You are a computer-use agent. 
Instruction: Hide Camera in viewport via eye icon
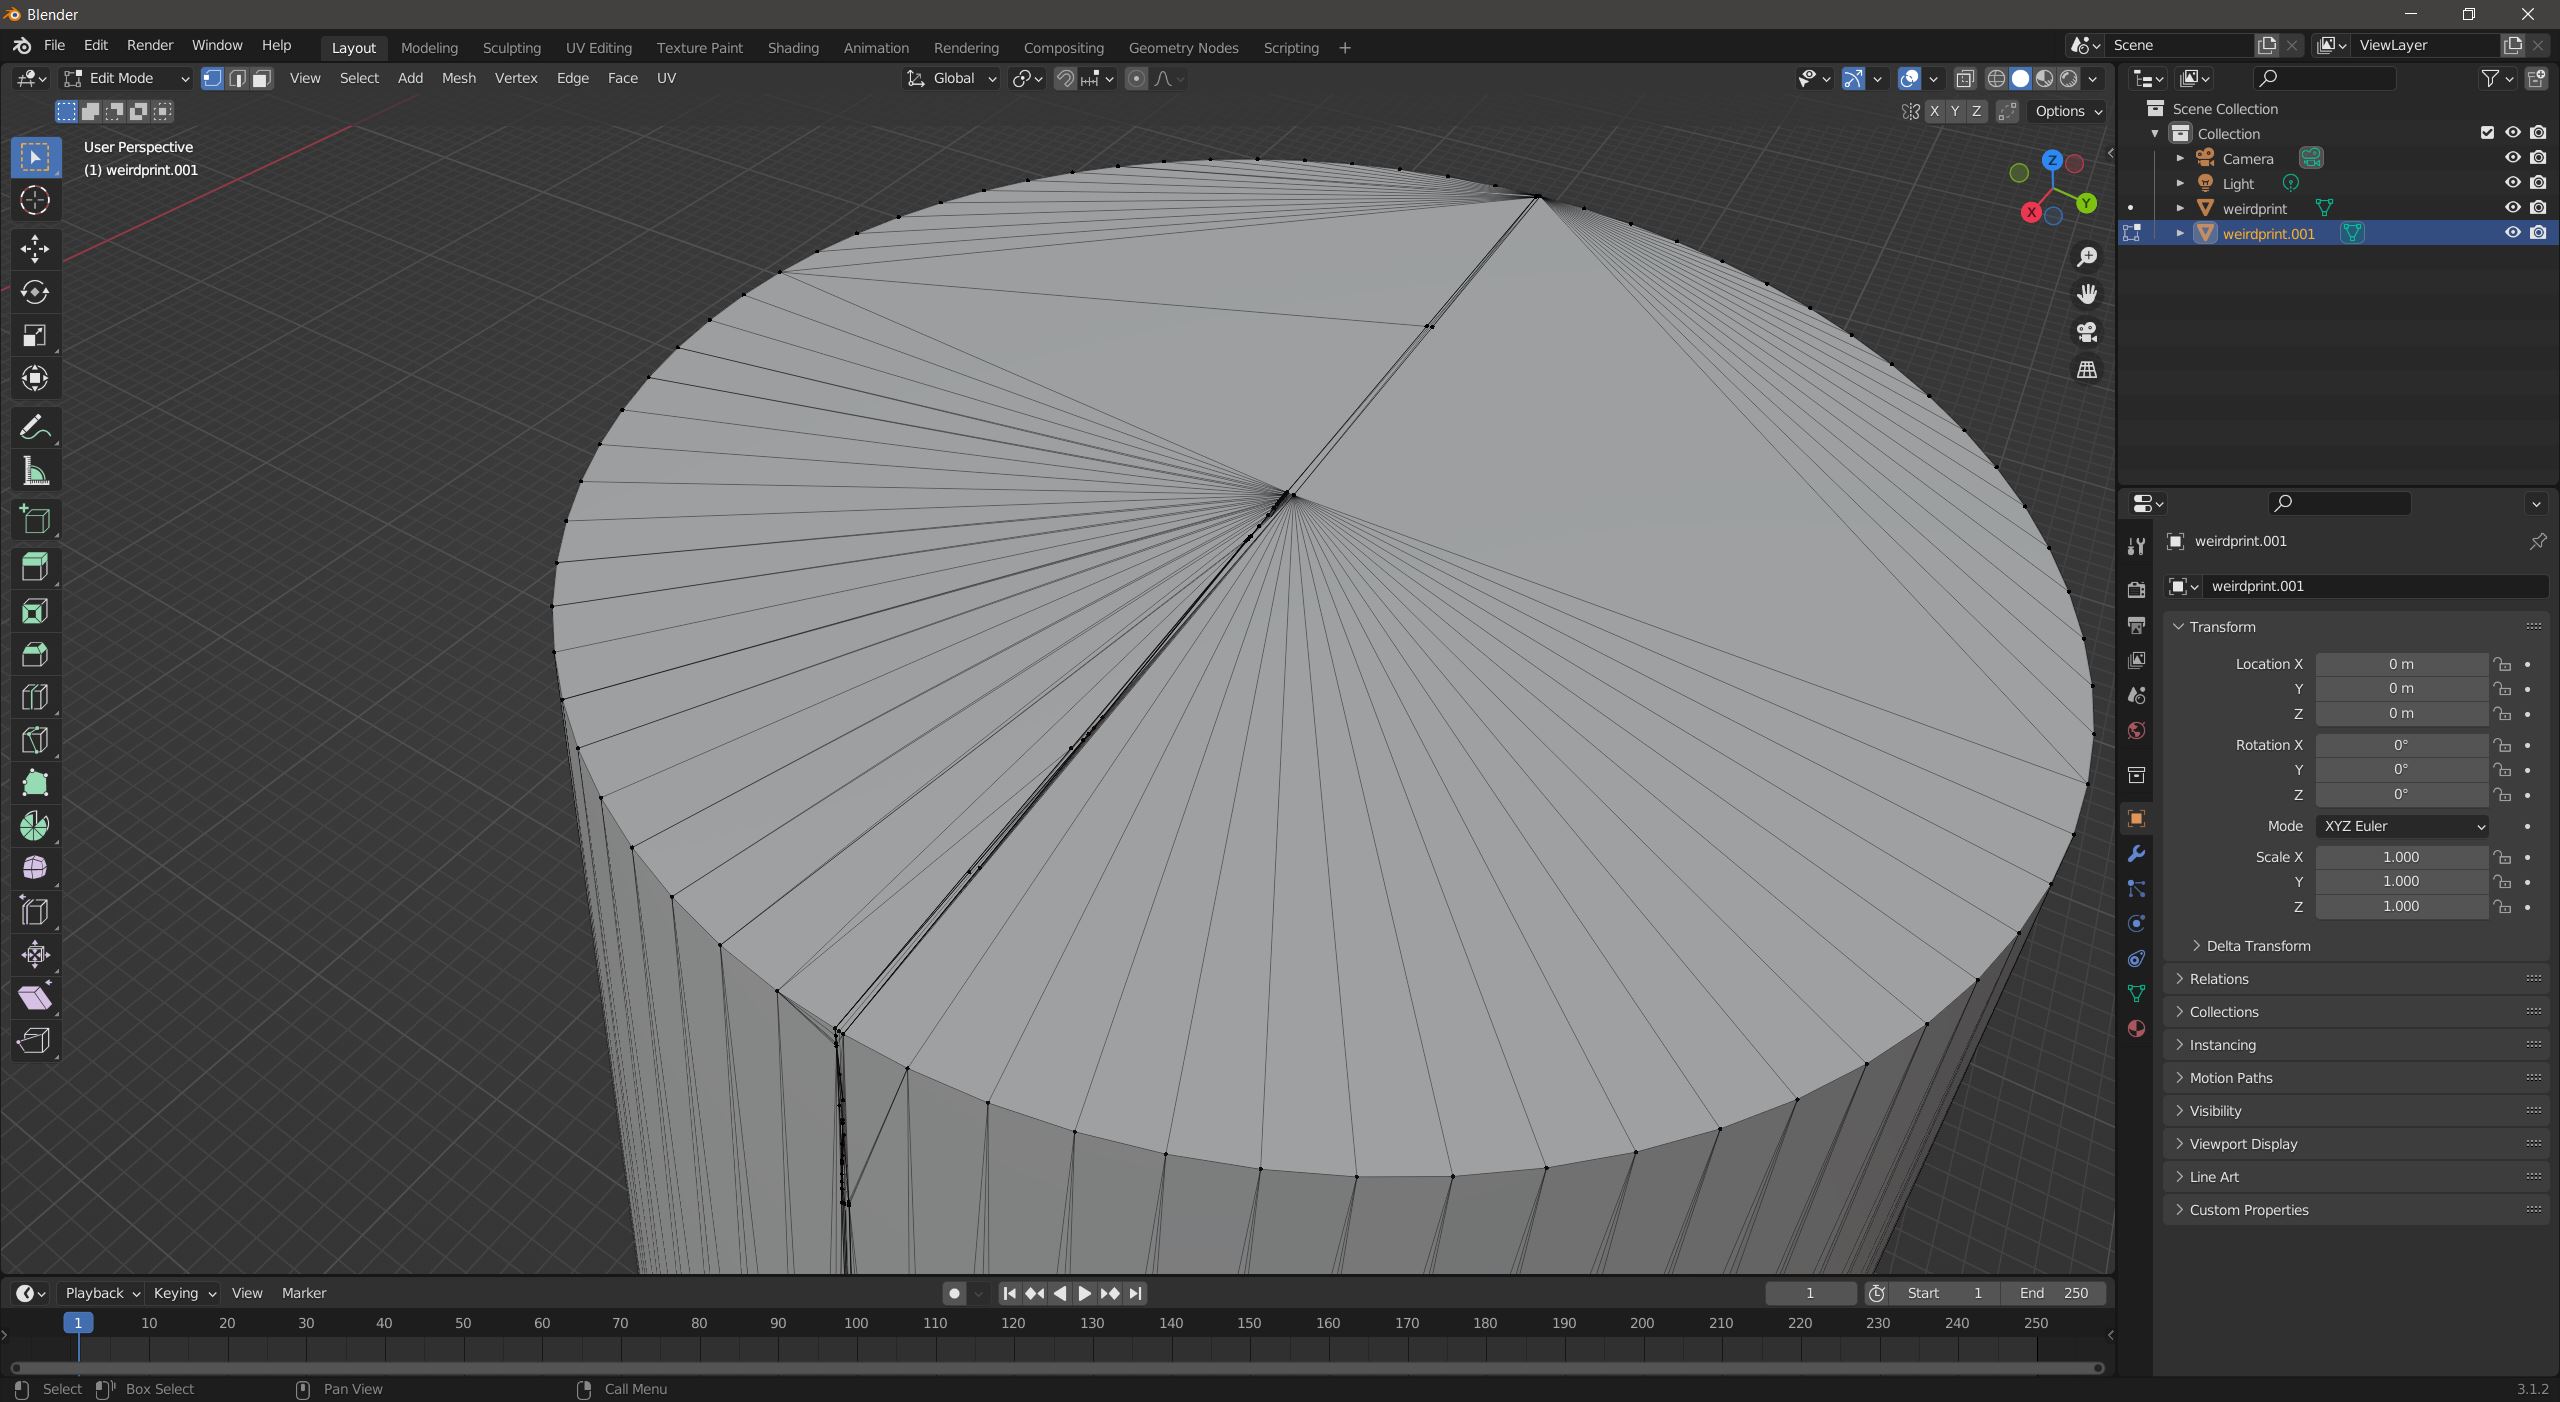[2512, 158]
